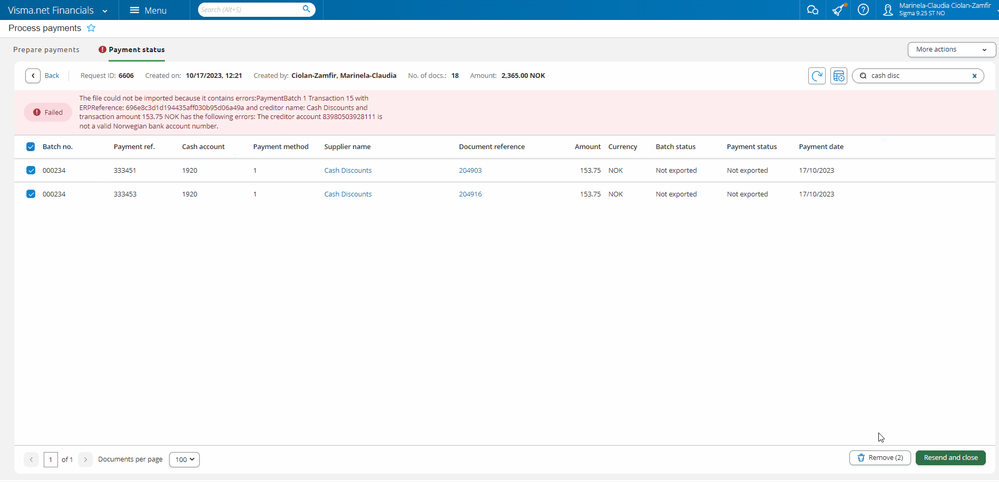Toggle the select-all checkbox in table header
The width and height of the screenshot is (999, 482).
click(x=31, y=146)
